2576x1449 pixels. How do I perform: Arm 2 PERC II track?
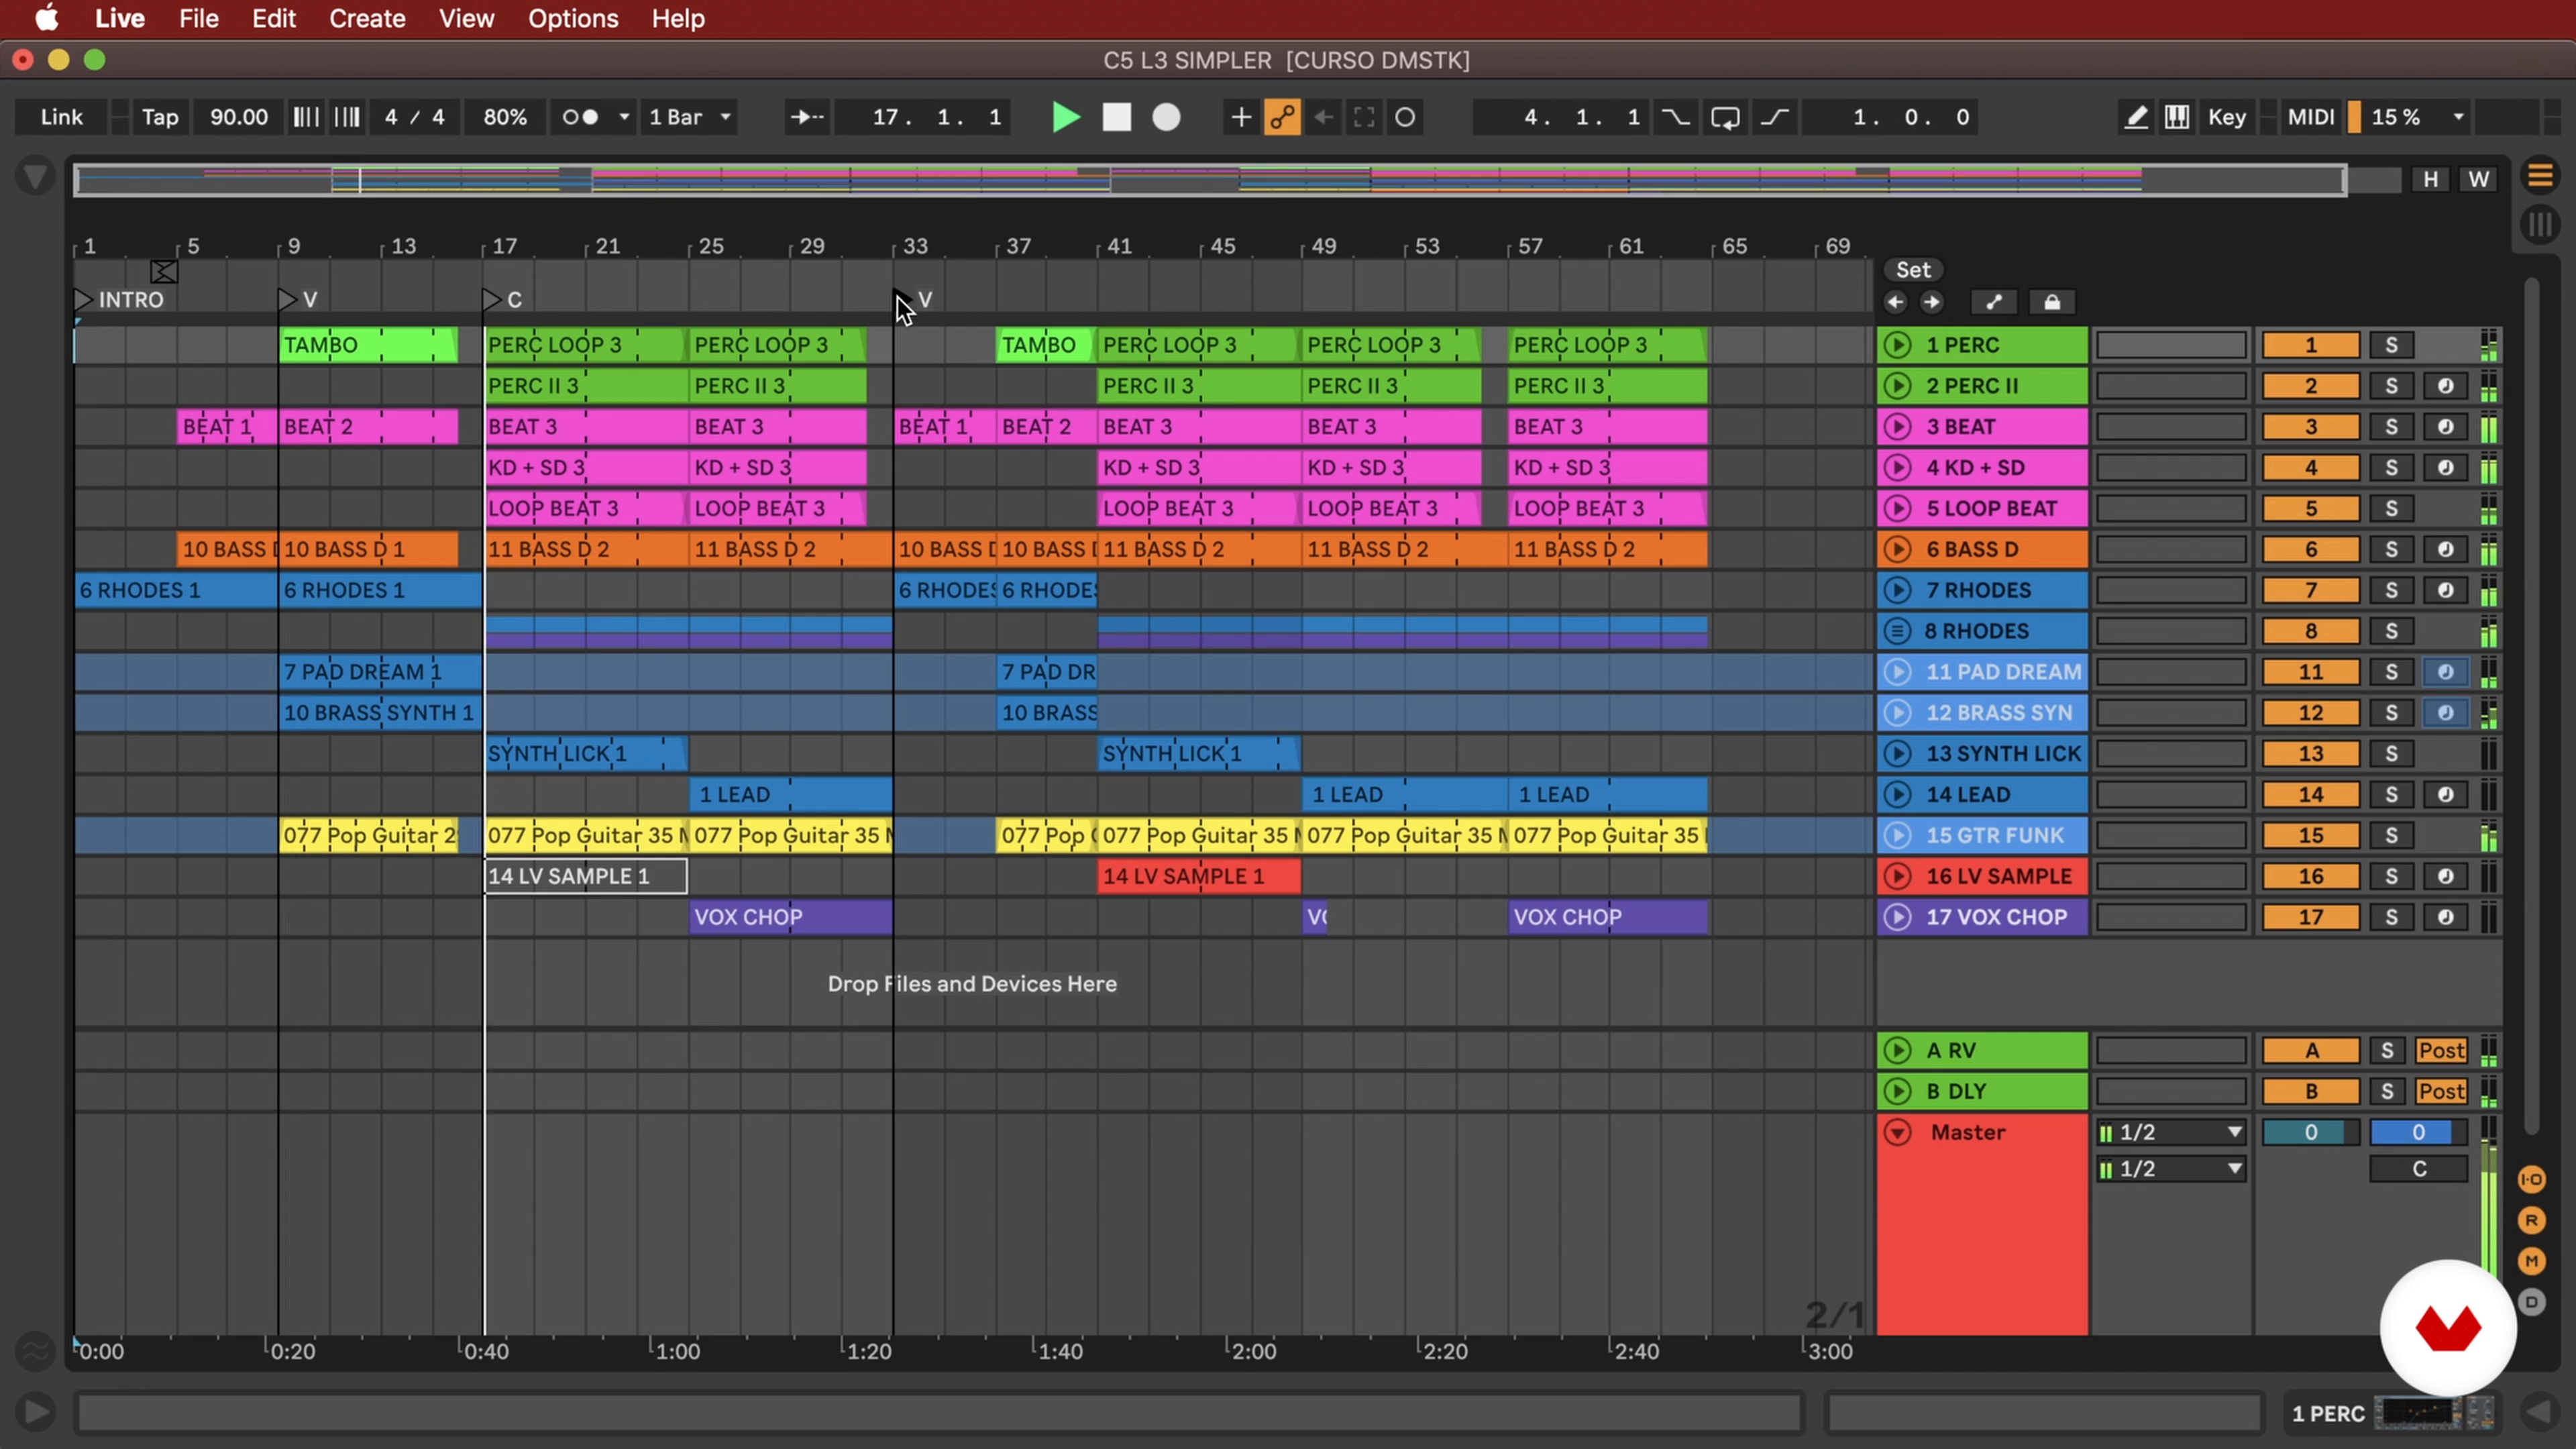coord(2445,386)
